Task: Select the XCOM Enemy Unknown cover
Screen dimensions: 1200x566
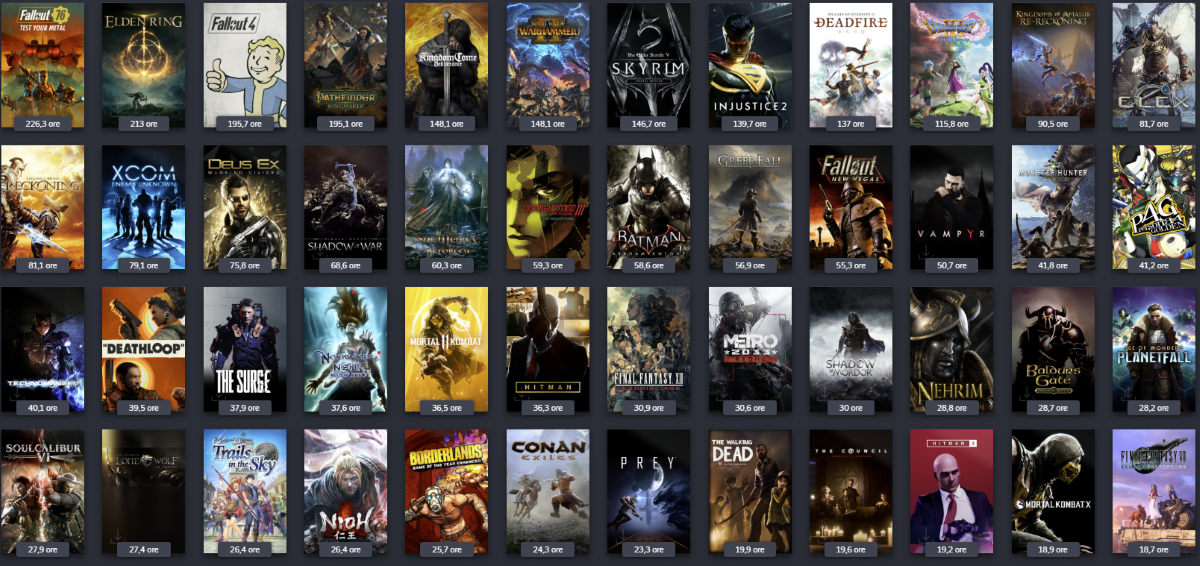Action: coord(144,208)
